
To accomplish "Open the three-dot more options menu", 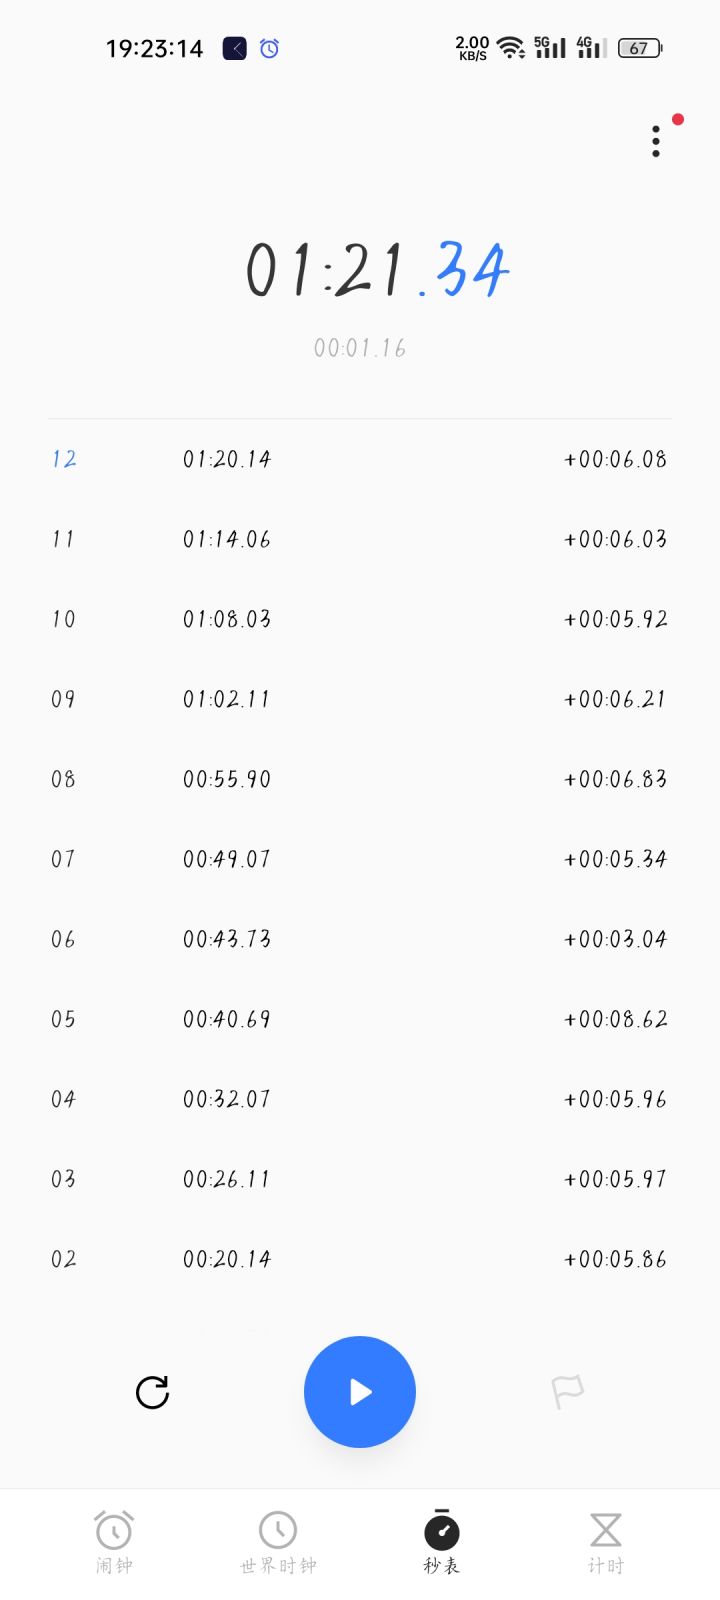I will 656,142.
